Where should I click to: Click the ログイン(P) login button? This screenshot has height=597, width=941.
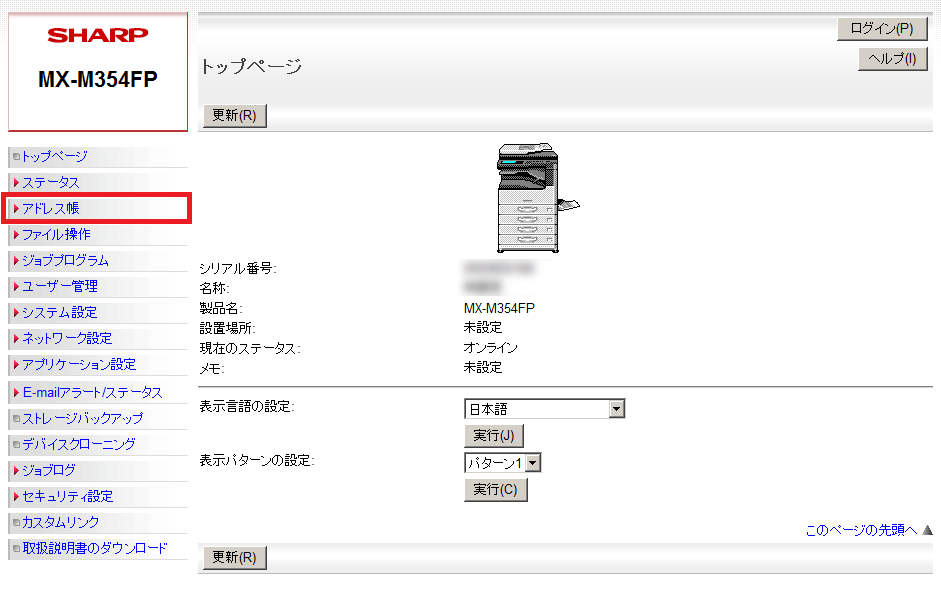point(882,29)
